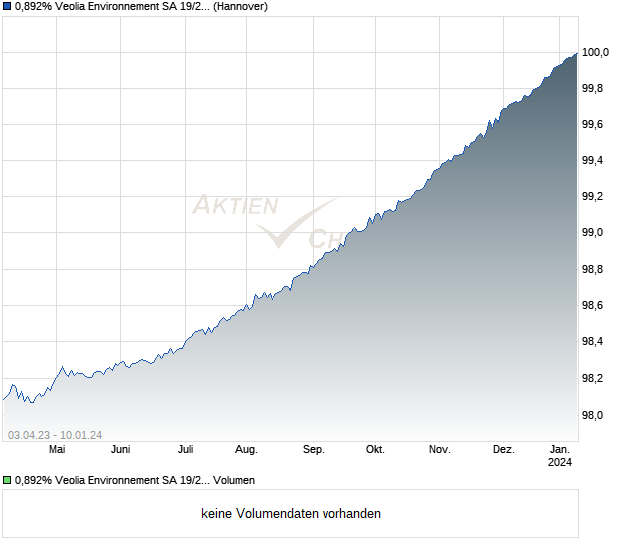Click the 'Okt.' x-axis label
This screenshot has height=546, width=620.
[375, 449]
